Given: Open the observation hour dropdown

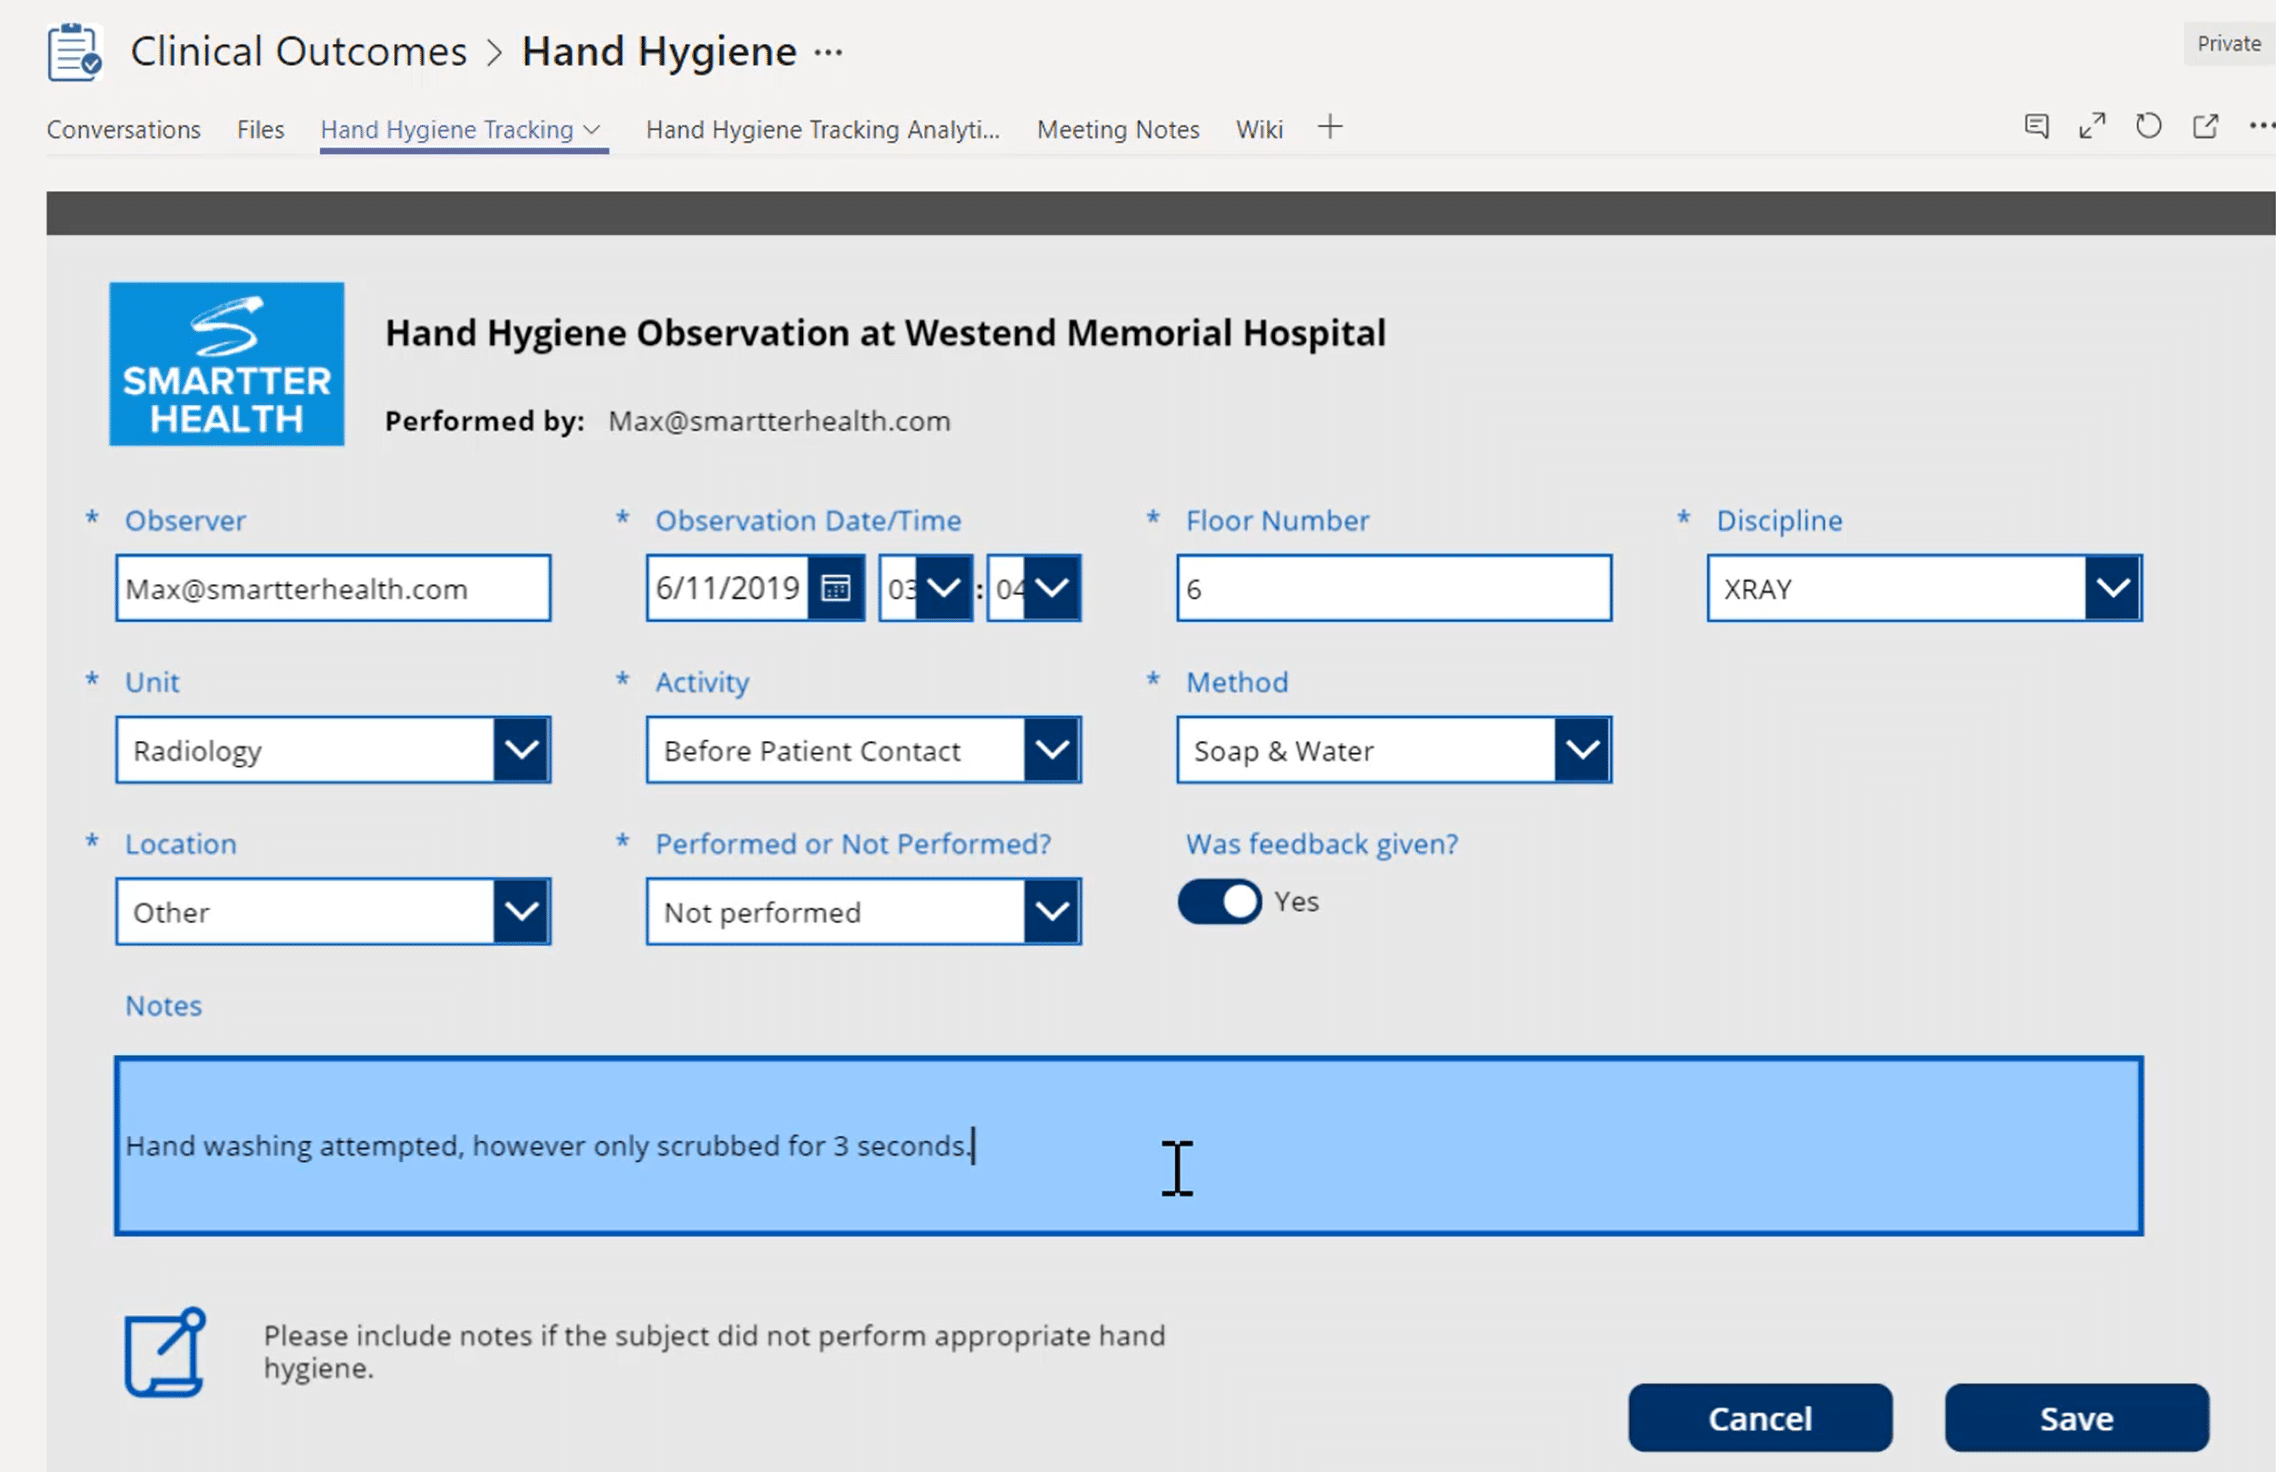Looking at the screenshot, I should [x=943, y=588].
